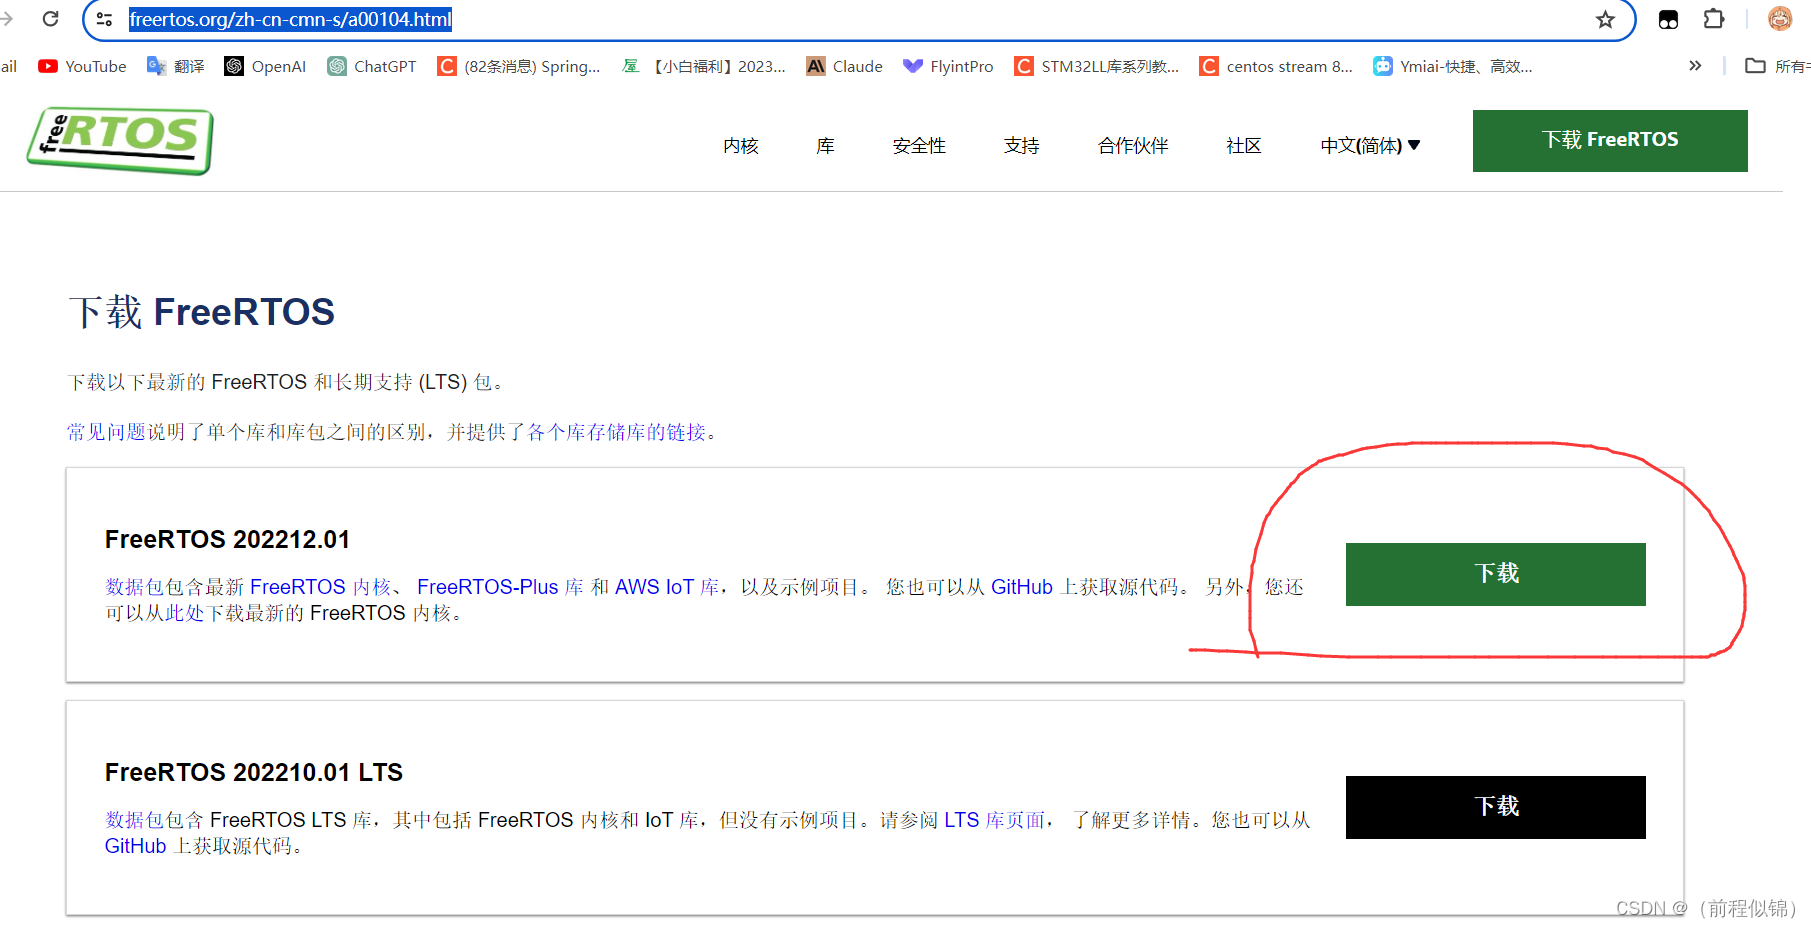Select the FreeRTOS 202210.01 LTS heading

[x=254, y=773]
